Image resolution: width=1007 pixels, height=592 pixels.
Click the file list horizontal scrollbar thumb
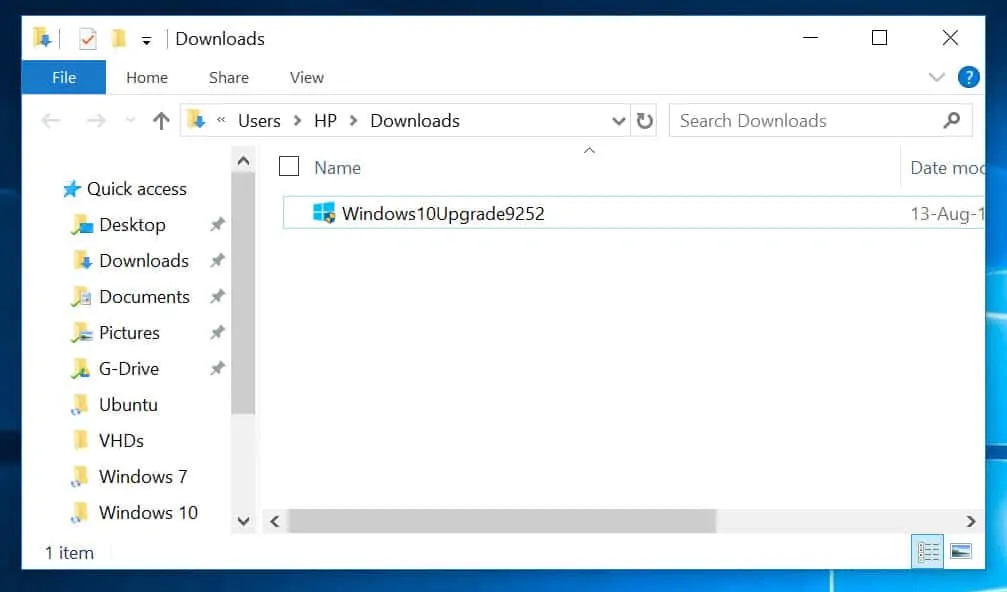(x=502, y=521)
